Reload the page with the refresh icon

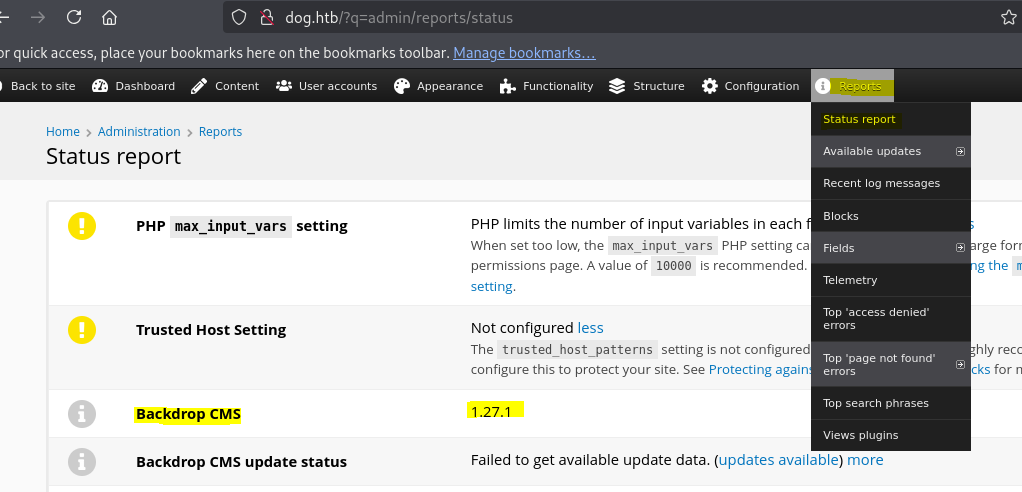pos(74,17)
